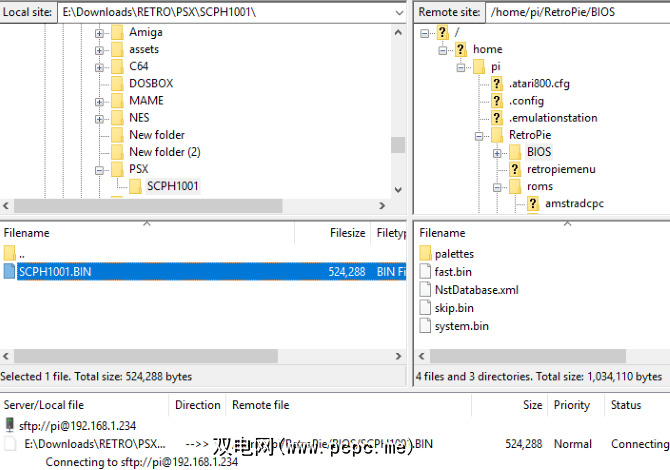Viewport: 670px width, 470px height.
Task: Sort local files by Filename column
Action: point(147,233)
